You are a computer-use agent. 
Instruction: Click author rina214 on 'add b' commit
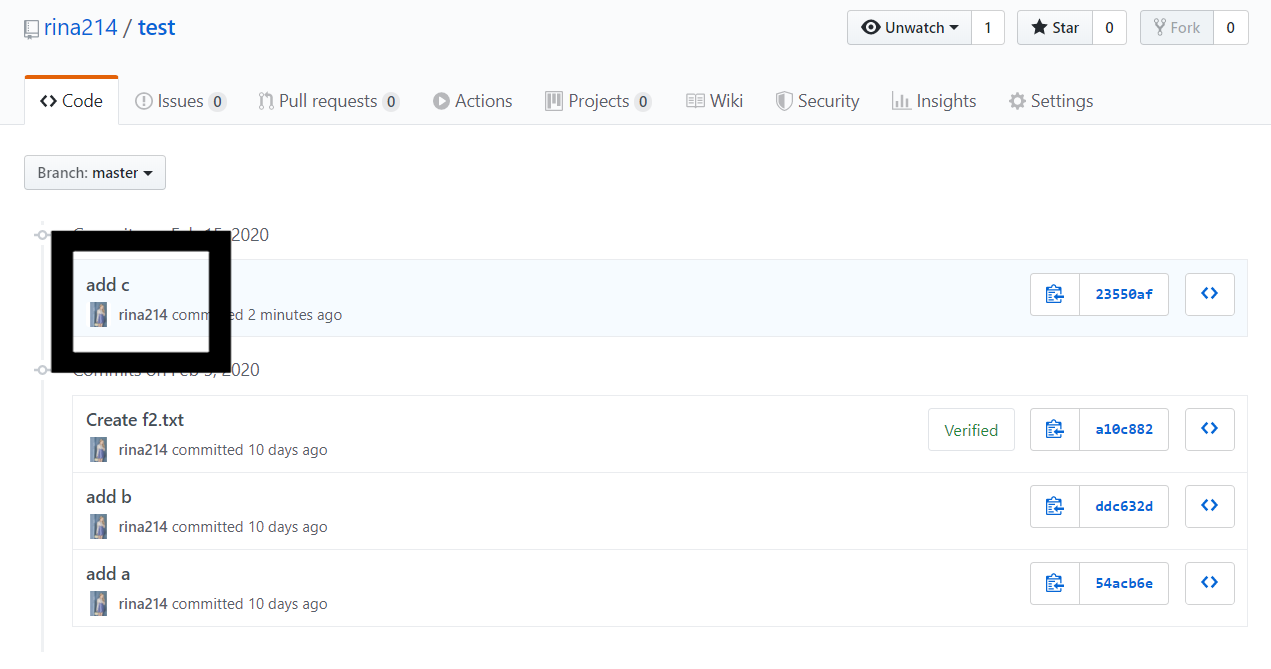point(143,527)
